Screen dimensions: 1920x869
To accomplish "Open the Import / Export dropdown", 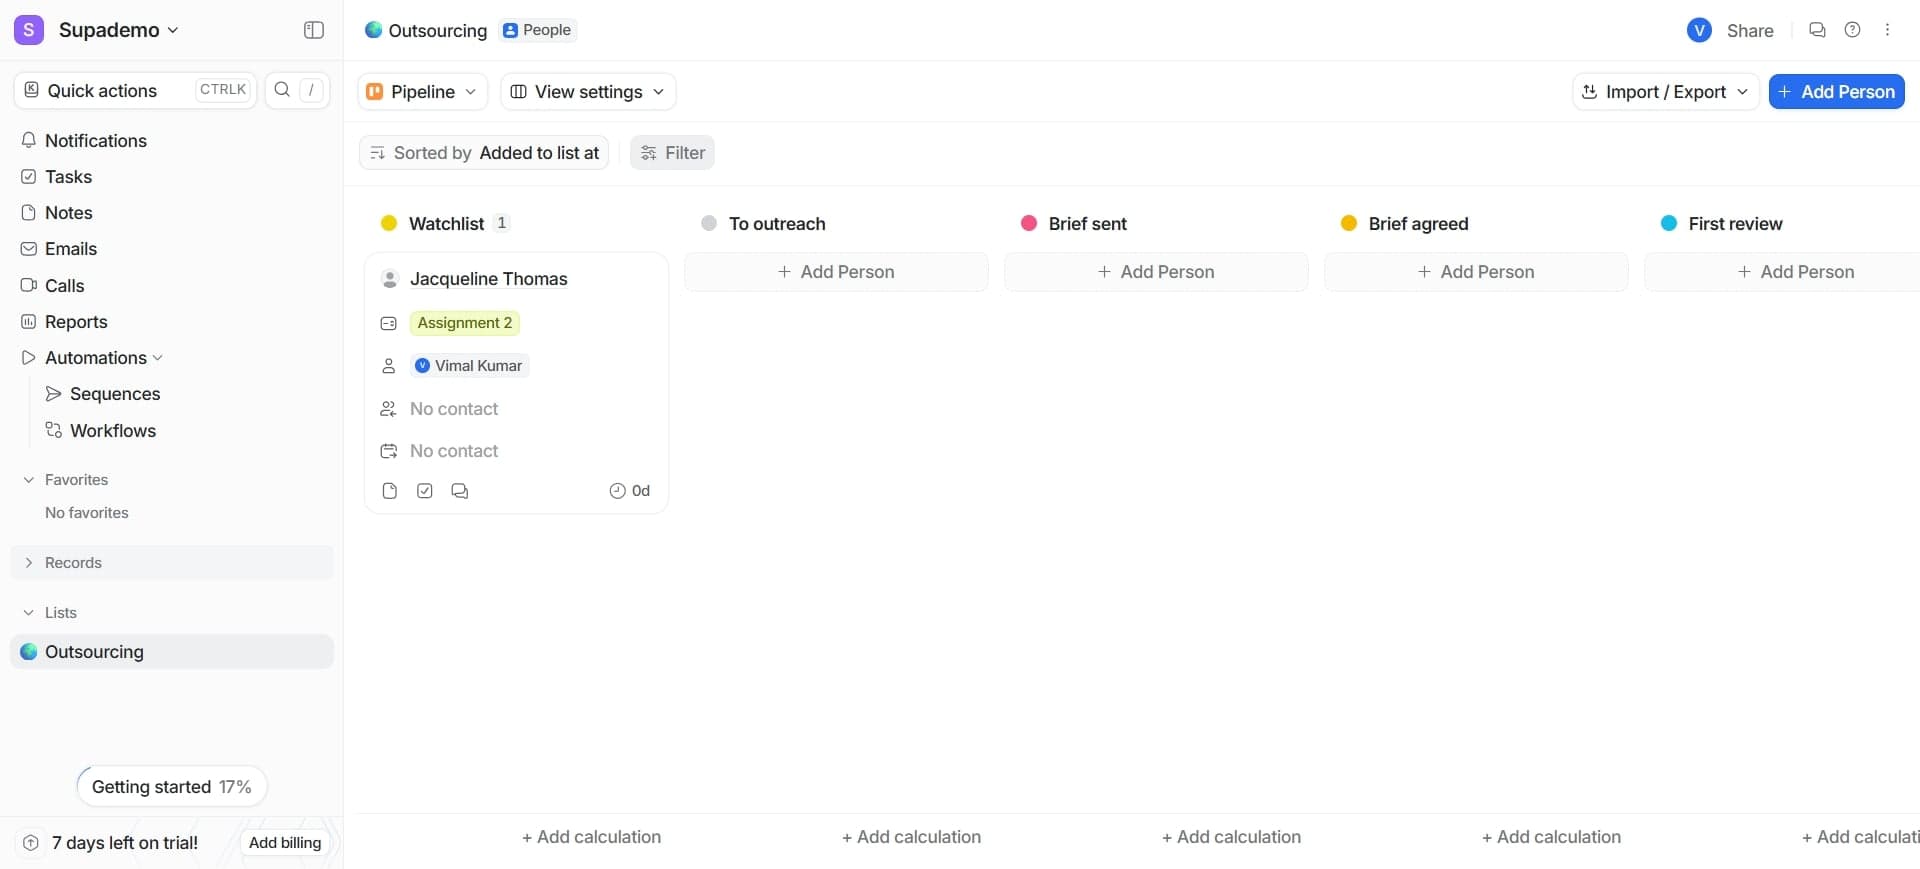I will 1665,92.
